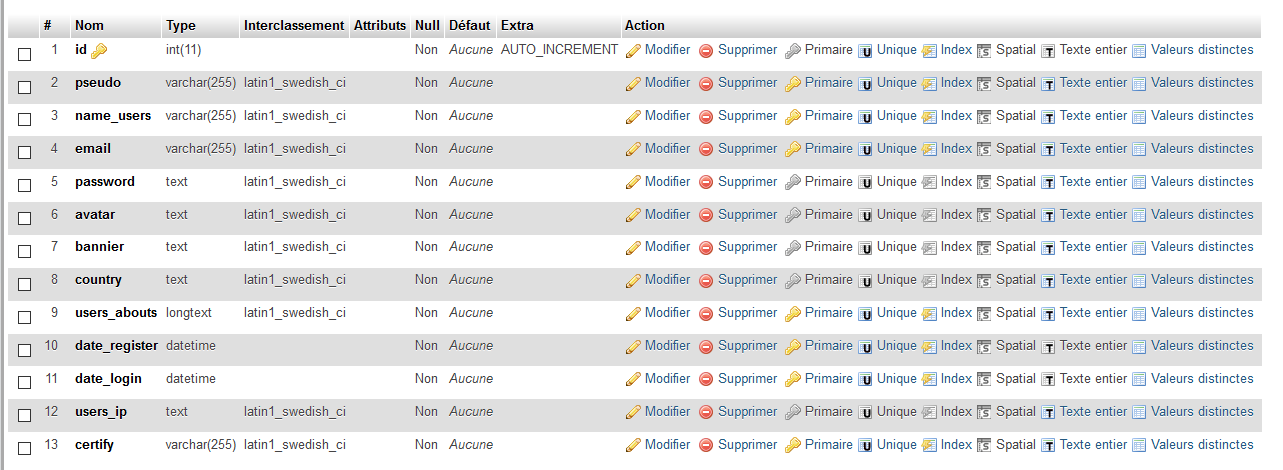This screenshot has height=470, width=1283.
Task: Click the gold key icon beside the id column
Action: [x=99, y=51]
